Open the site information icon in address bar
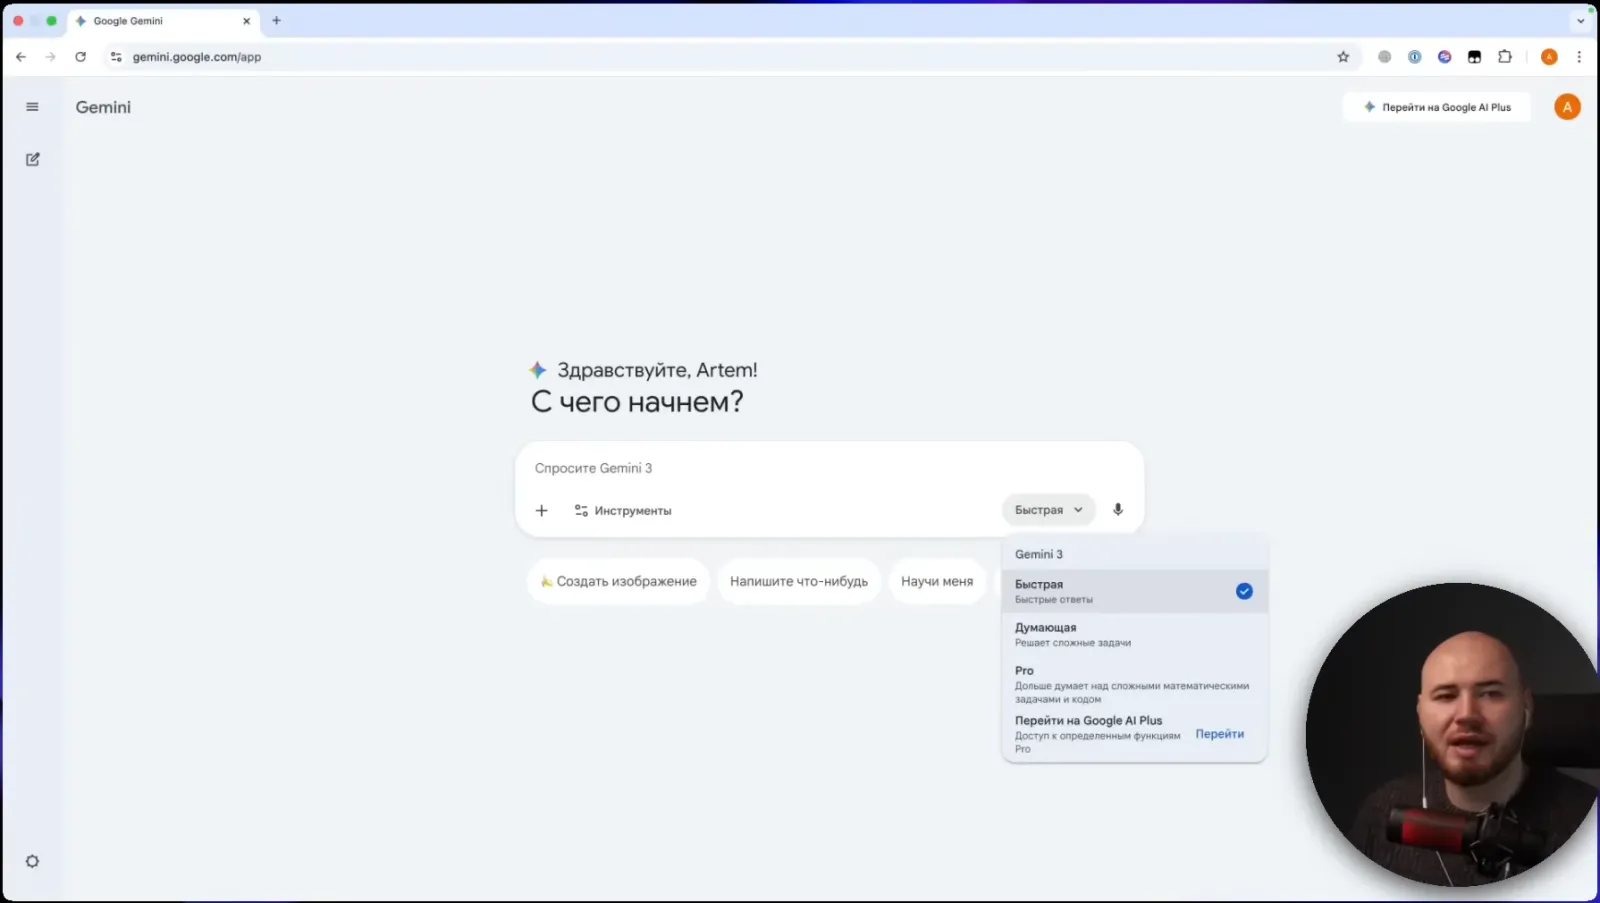The image size is (1600, 903). (x=116, y=57)
